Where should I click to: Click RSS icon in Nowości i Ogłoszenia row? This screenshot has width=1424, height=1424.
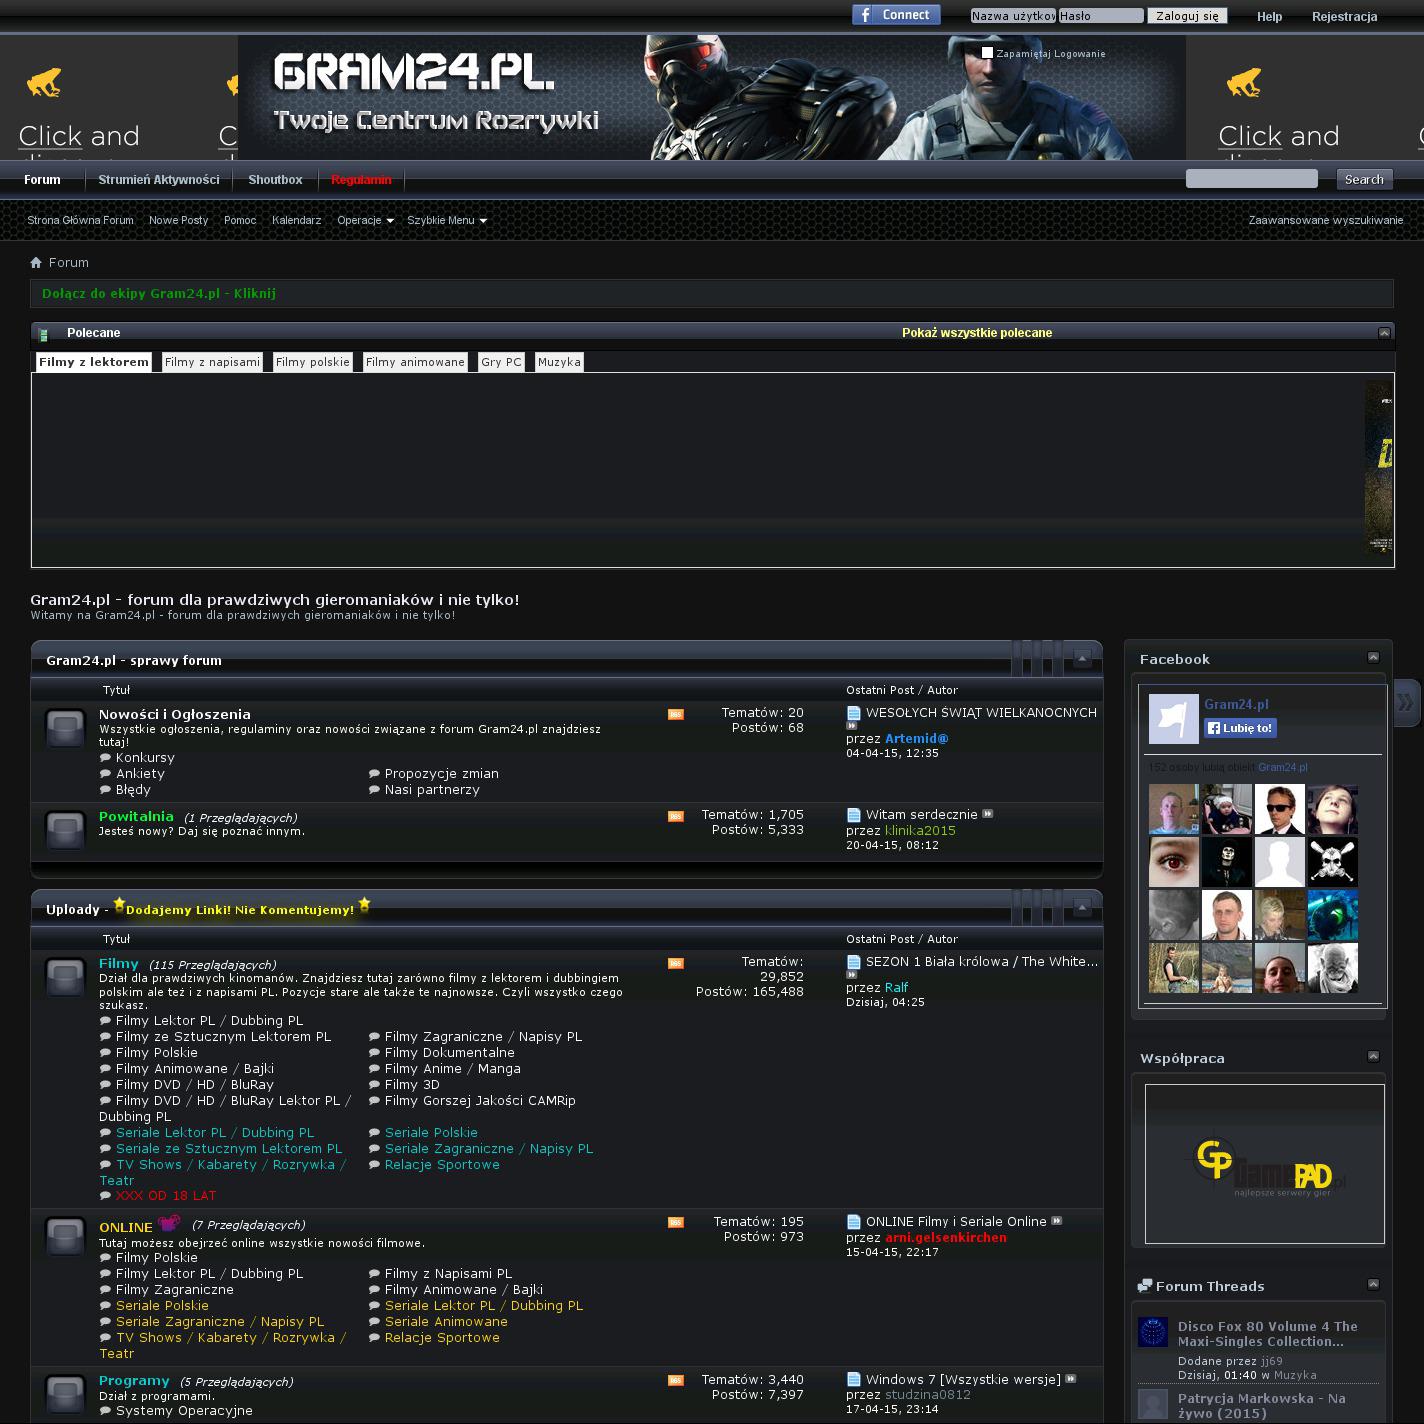pos(676,714)
